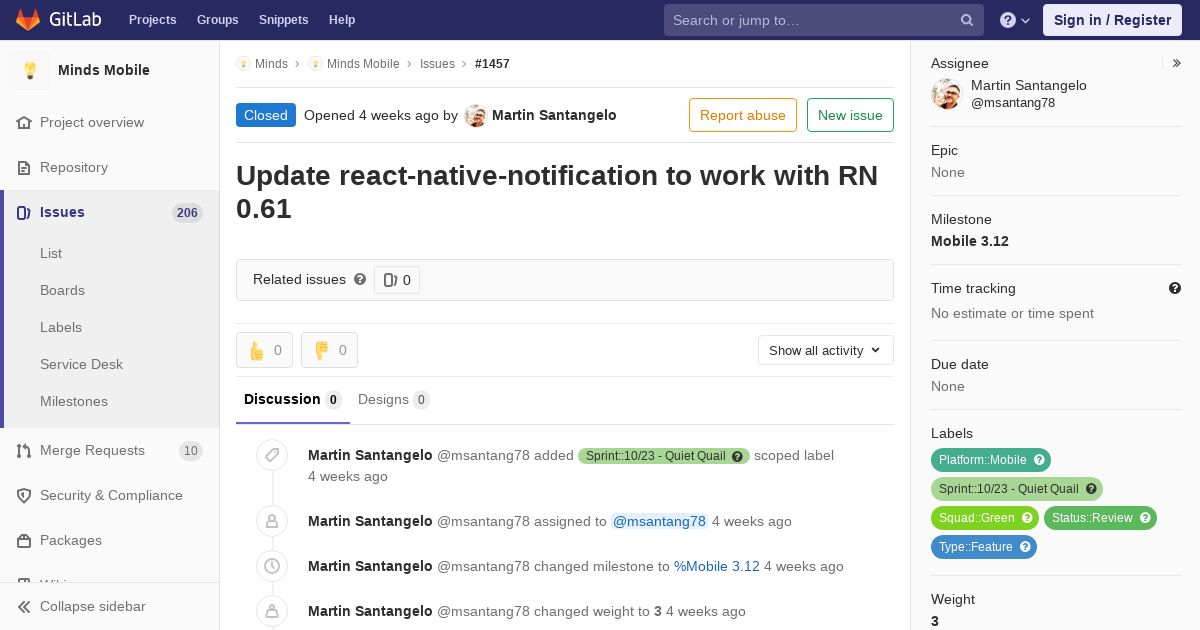Open the %Mobile 3.12 milestone link
The width and height of the screenshot is (1200, 630).
point(717,566)
